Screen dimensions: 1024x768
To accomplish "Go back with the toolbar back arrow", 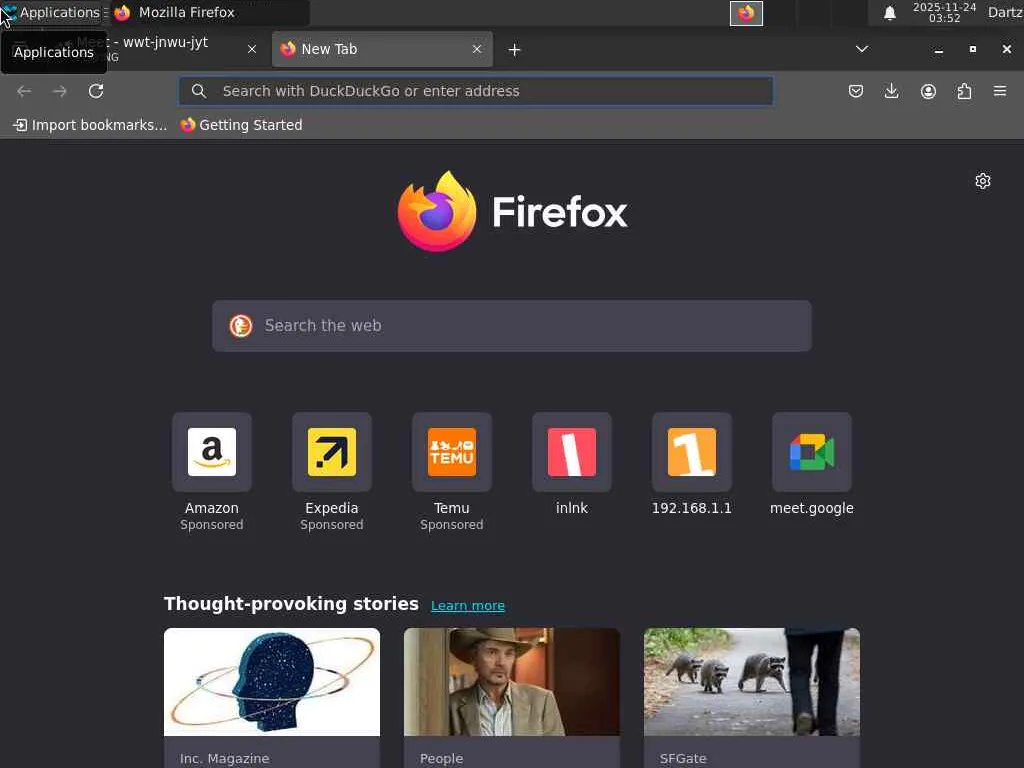I will click(x=24, y=91).
